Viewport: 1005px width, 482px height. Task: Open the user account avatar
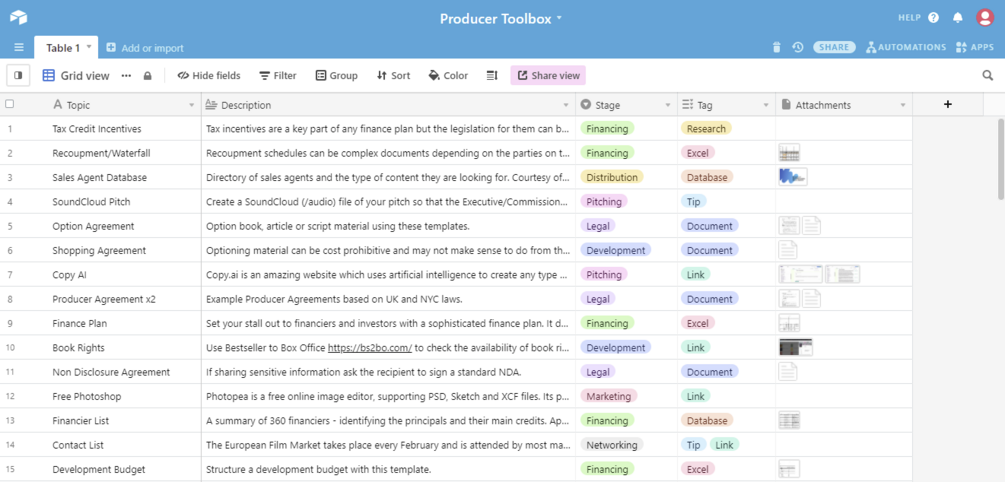click(x=984, y=18)
